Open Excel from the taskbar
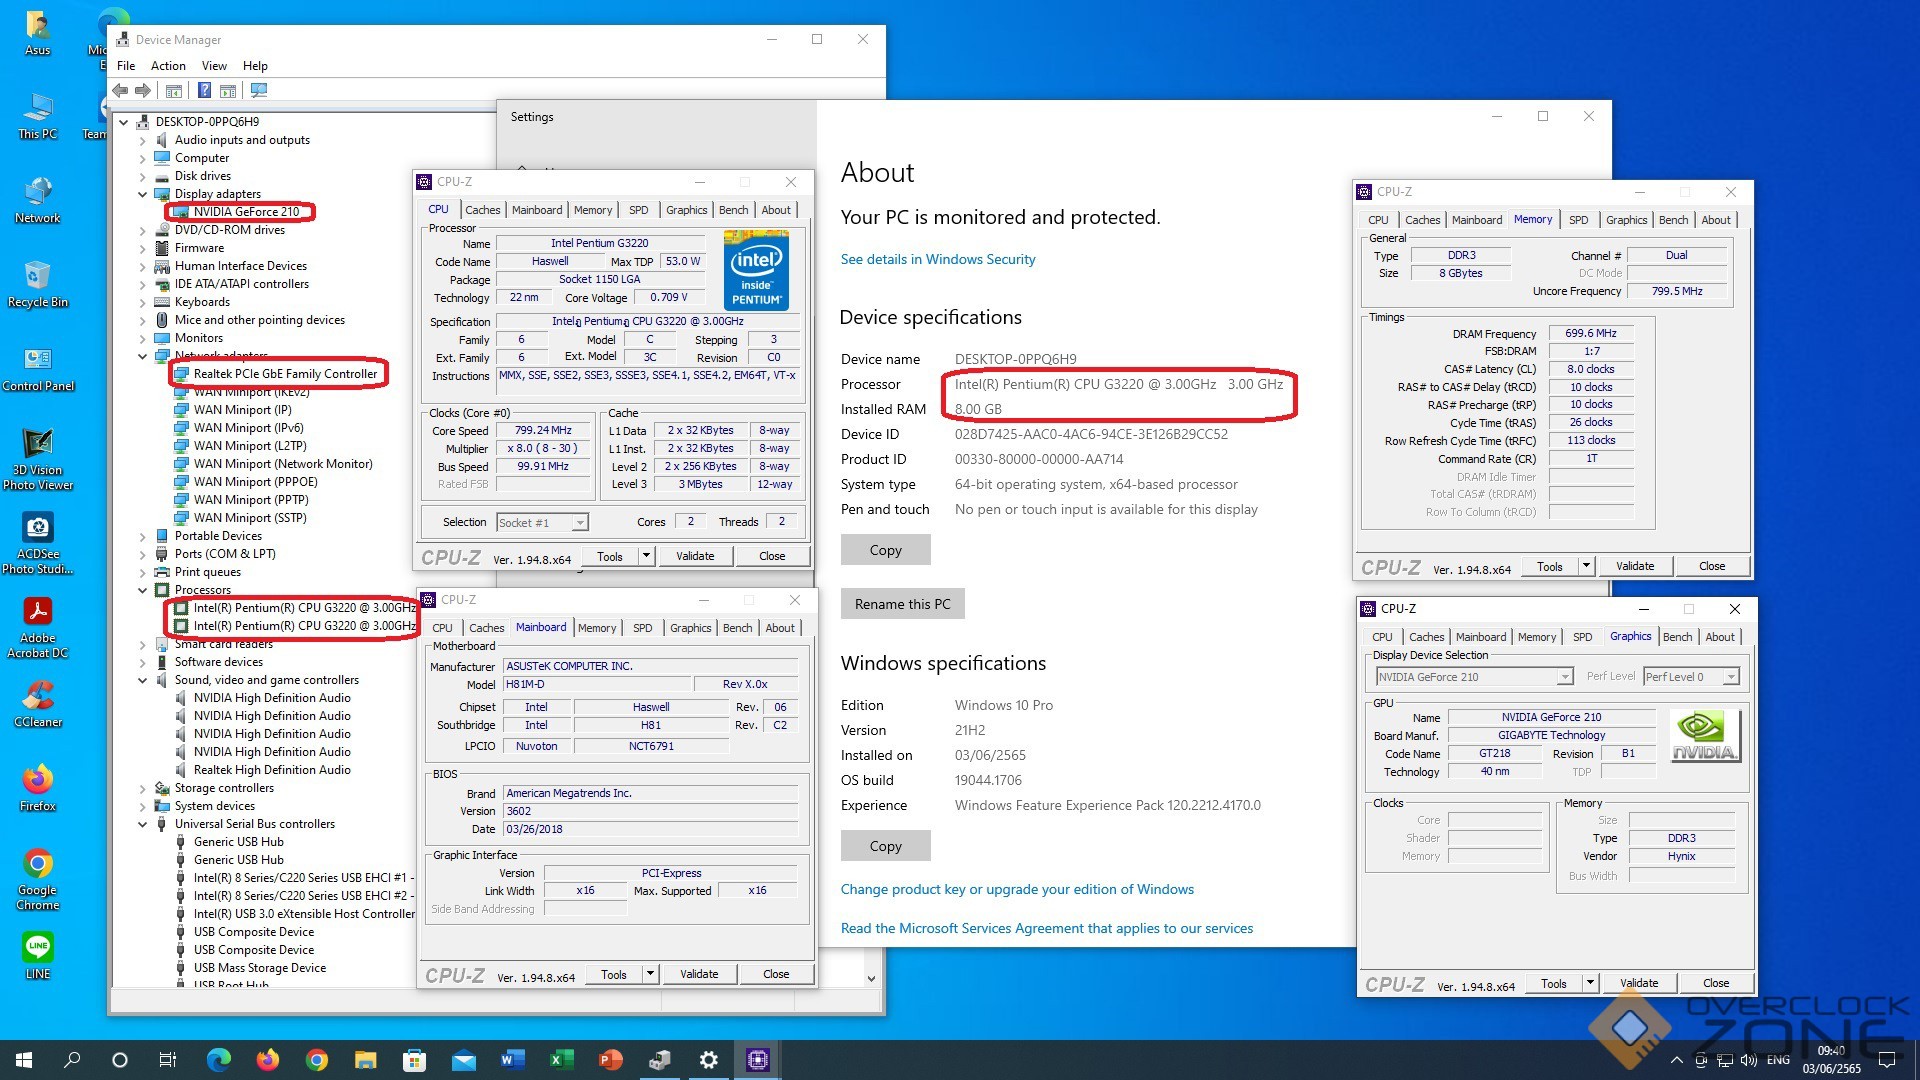The image size is (1920, 1080). 561,1060
